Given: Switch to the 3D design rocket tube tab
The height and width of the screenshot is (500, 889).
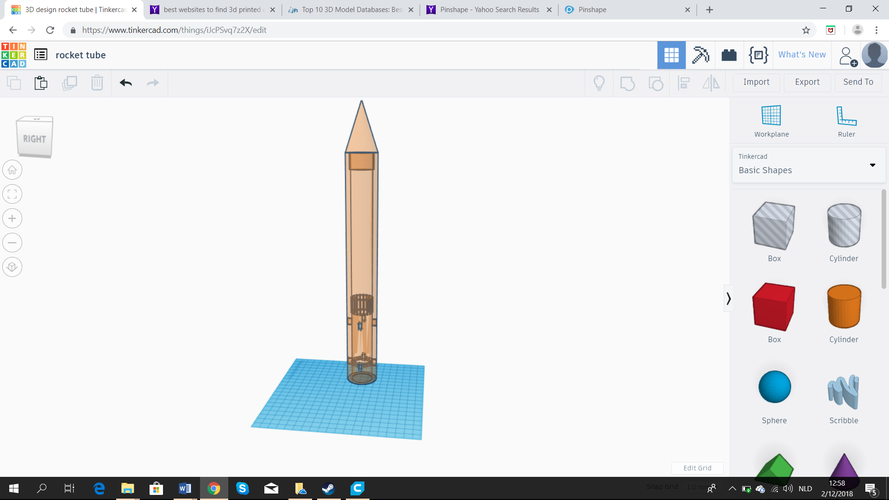Looking at the screenshot, I should point(74,10).
